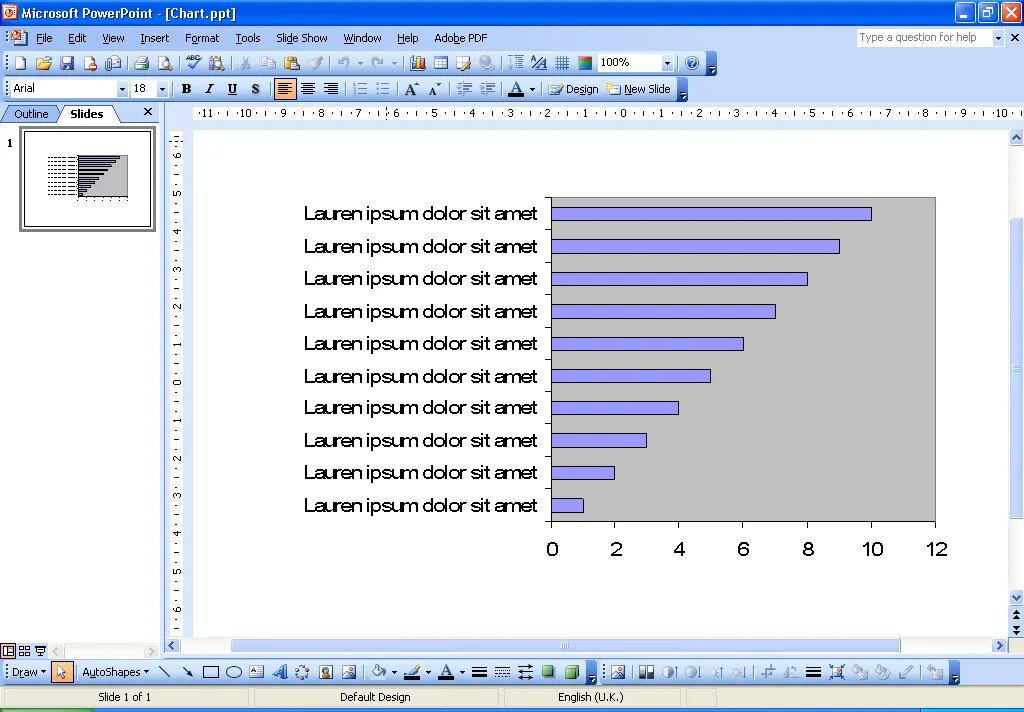1024x712 pixels.
Task: Click the Fill Color paint bucket
Action: (x=378, y=672)
